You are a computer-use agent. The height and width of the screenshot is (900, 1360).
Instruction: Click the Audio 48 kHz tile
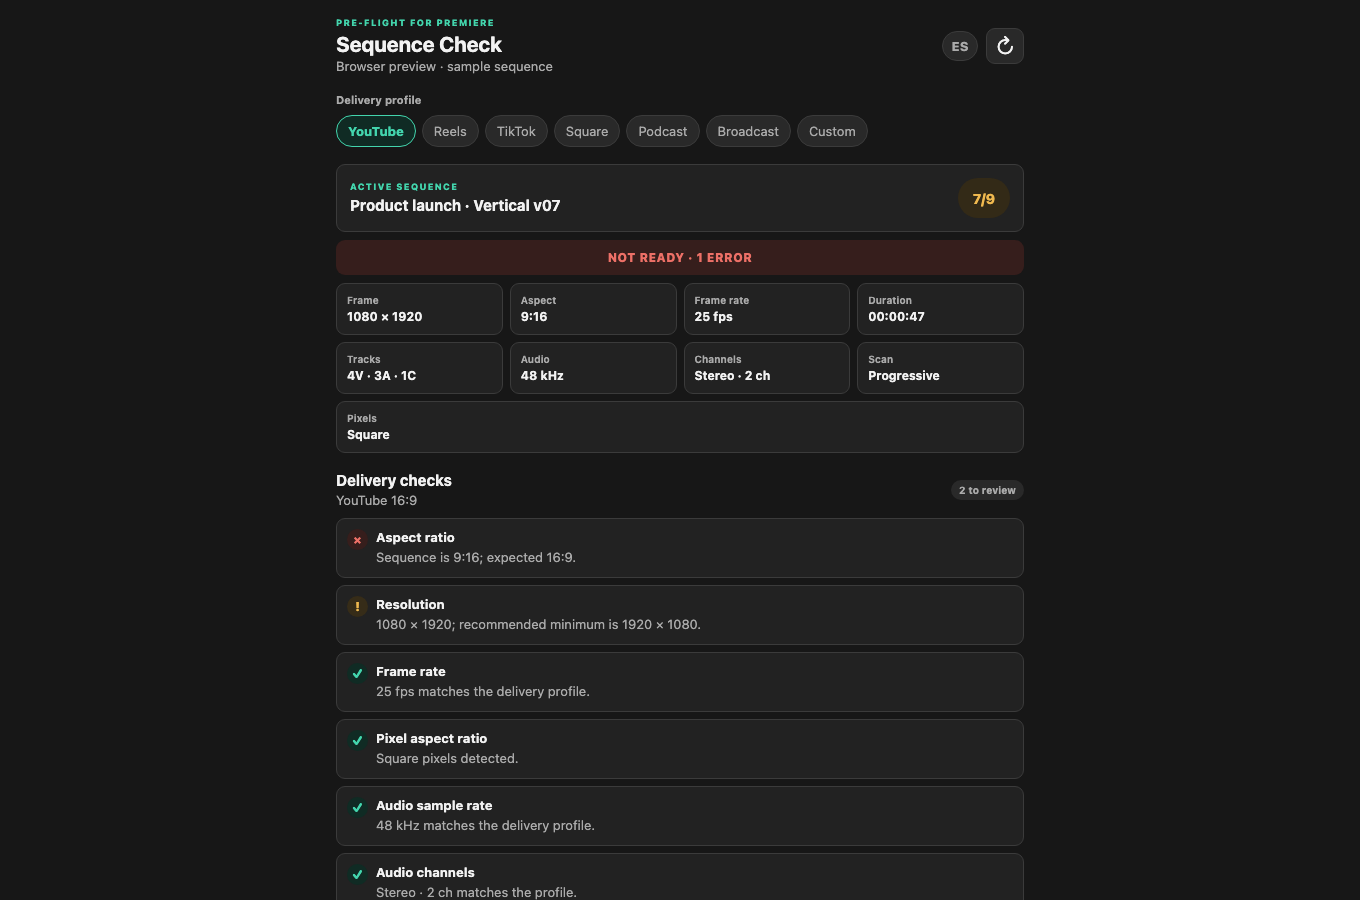click(593, 368)
